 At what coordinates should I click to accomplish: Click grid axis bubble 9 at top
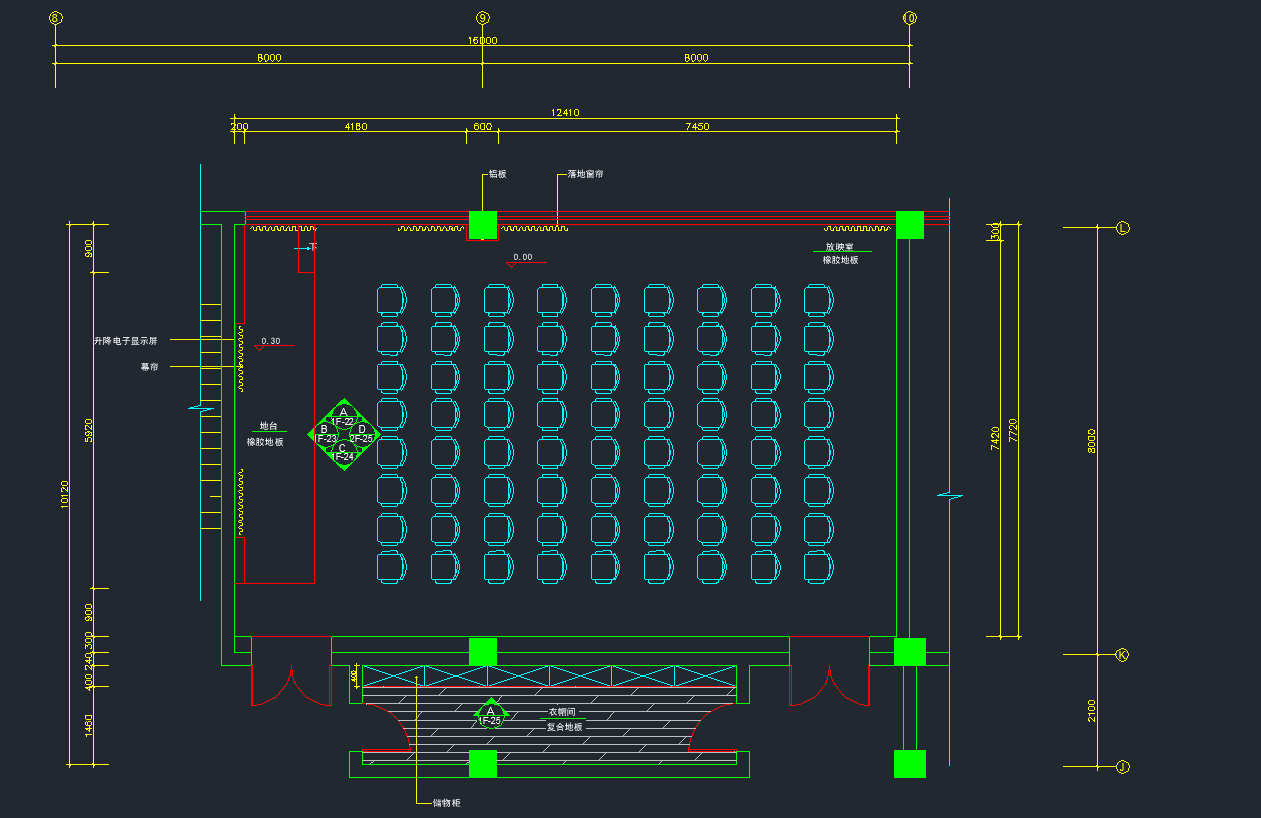click(x=482, y=18)
